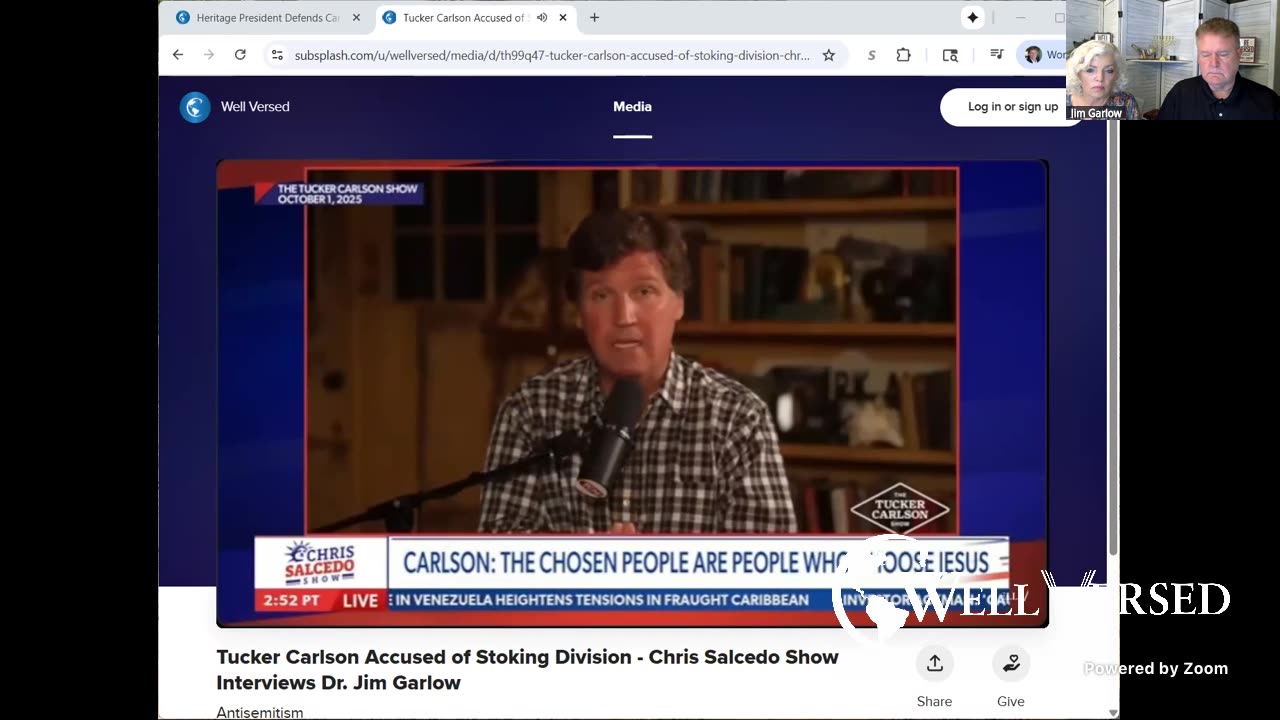Close the Tucker Carlson Accused tab
1280x720 pixels.
point(563,18)
